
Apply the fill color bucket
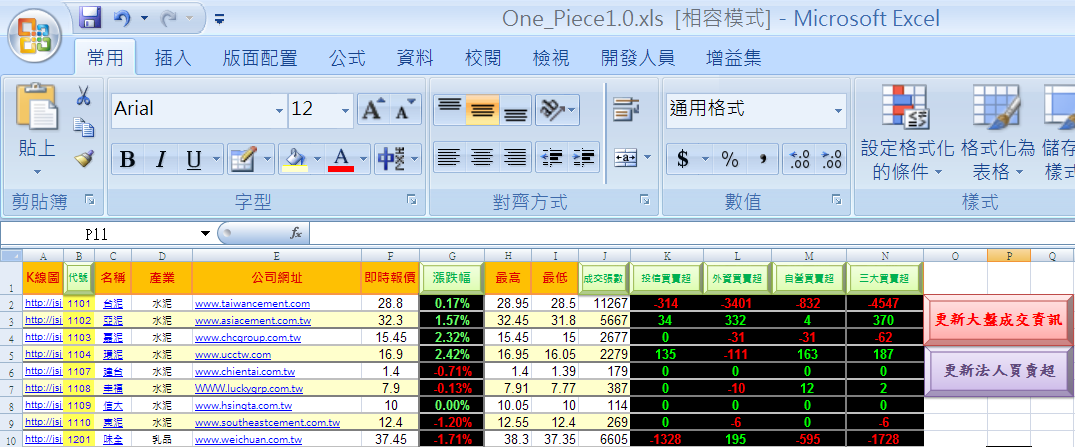pos(295,160)
